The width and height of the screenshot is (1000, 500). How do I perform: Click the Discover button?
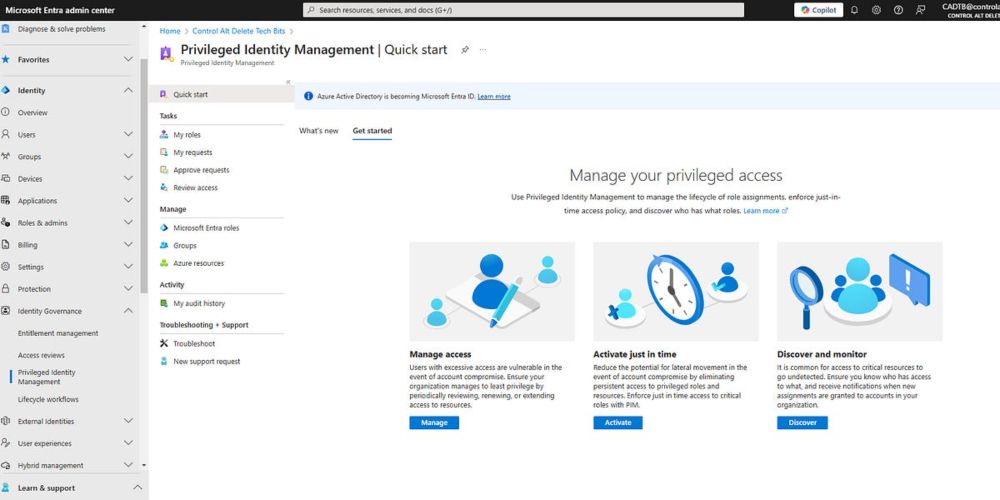click(802, 423)
